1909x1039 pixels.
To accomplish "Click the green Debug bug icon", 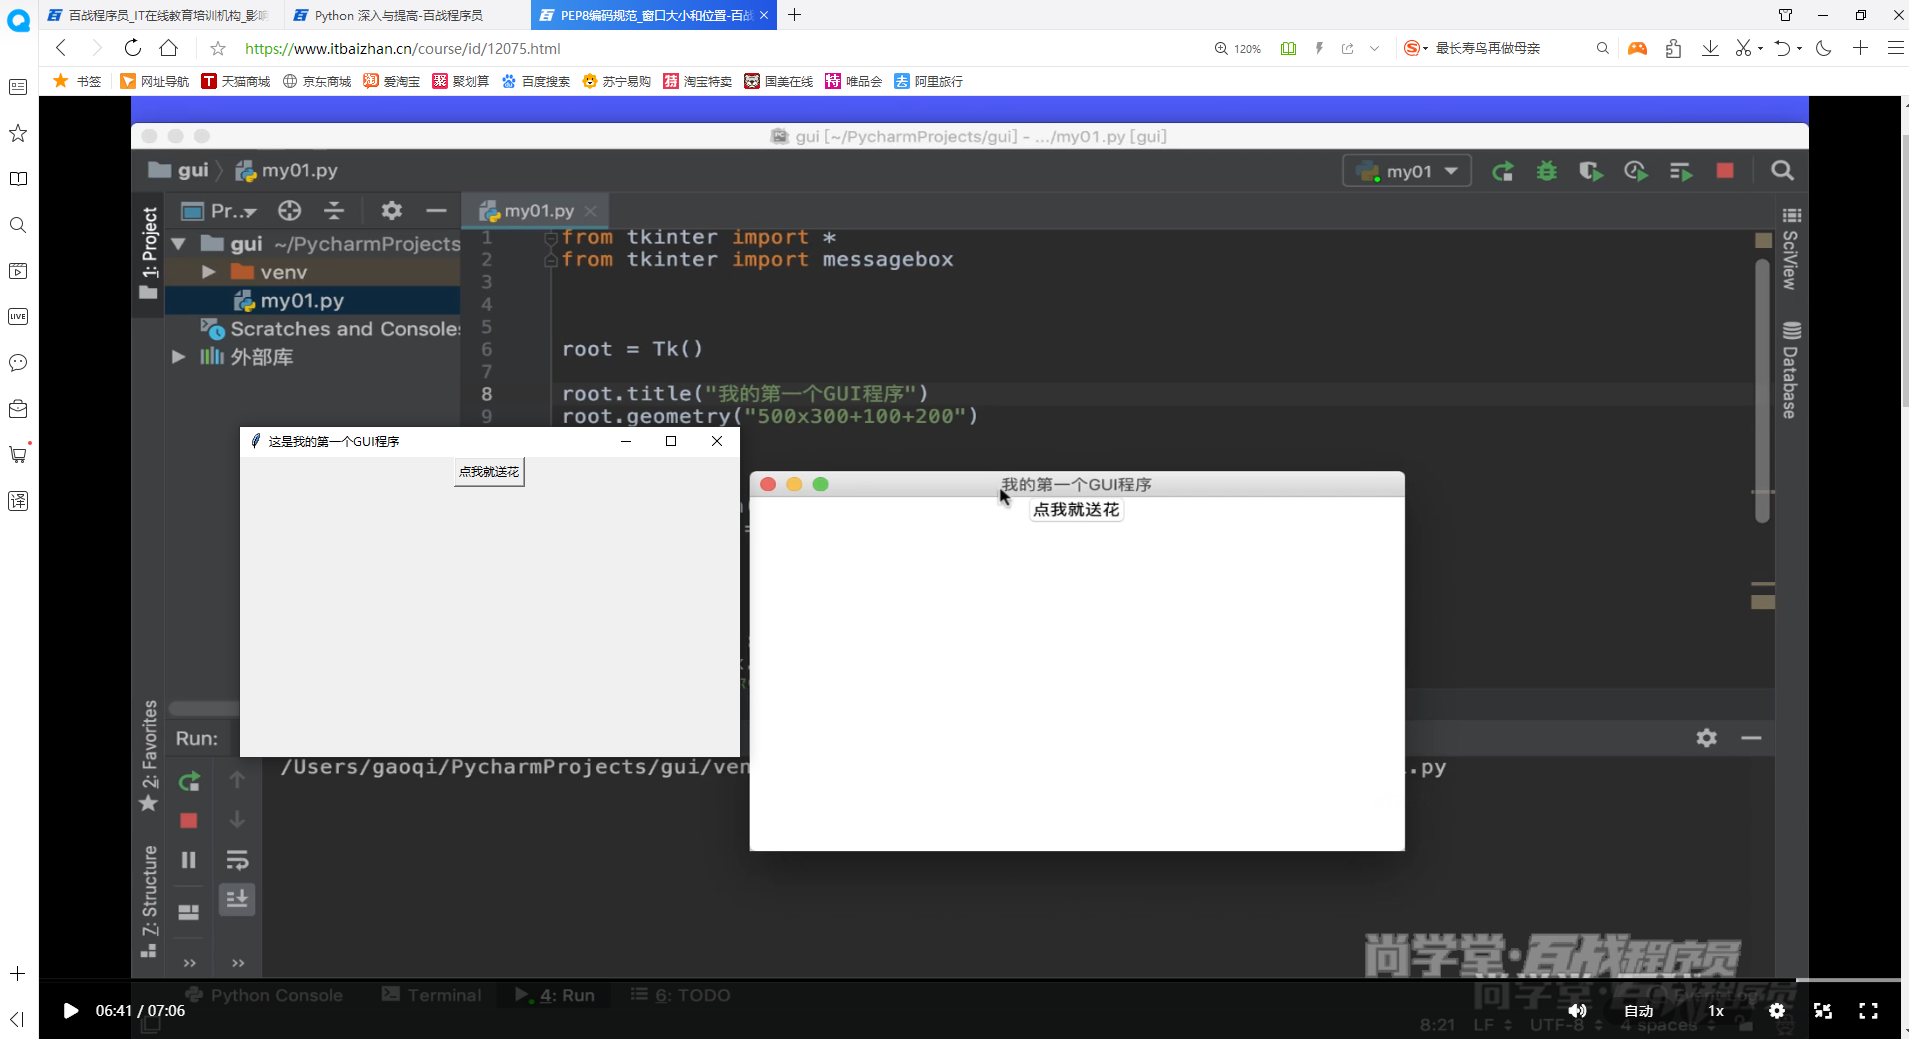I will pyautogui.click(x=1546, y=172).
